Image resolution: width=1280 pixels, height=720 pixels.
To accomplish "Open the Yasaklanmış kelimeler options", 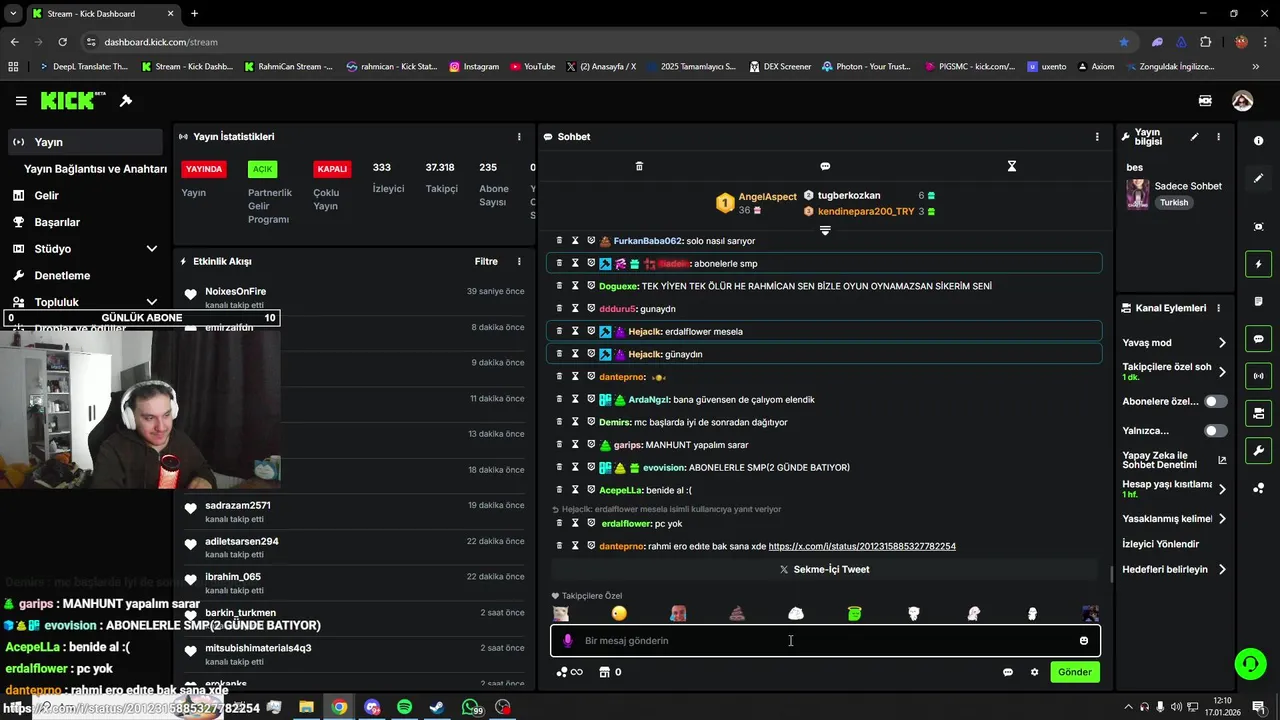I will point(1174,519).
